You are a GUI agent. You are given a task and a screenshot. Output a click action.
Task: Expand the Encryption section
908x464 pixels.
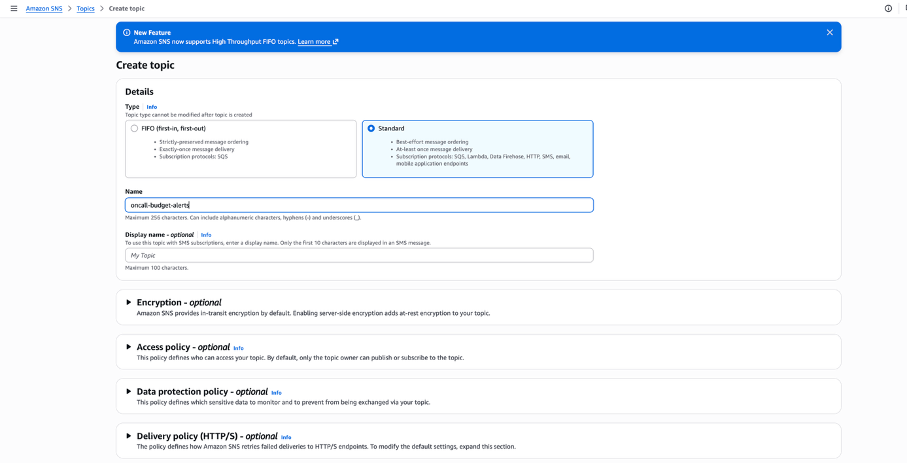click(x=129, y=302)
